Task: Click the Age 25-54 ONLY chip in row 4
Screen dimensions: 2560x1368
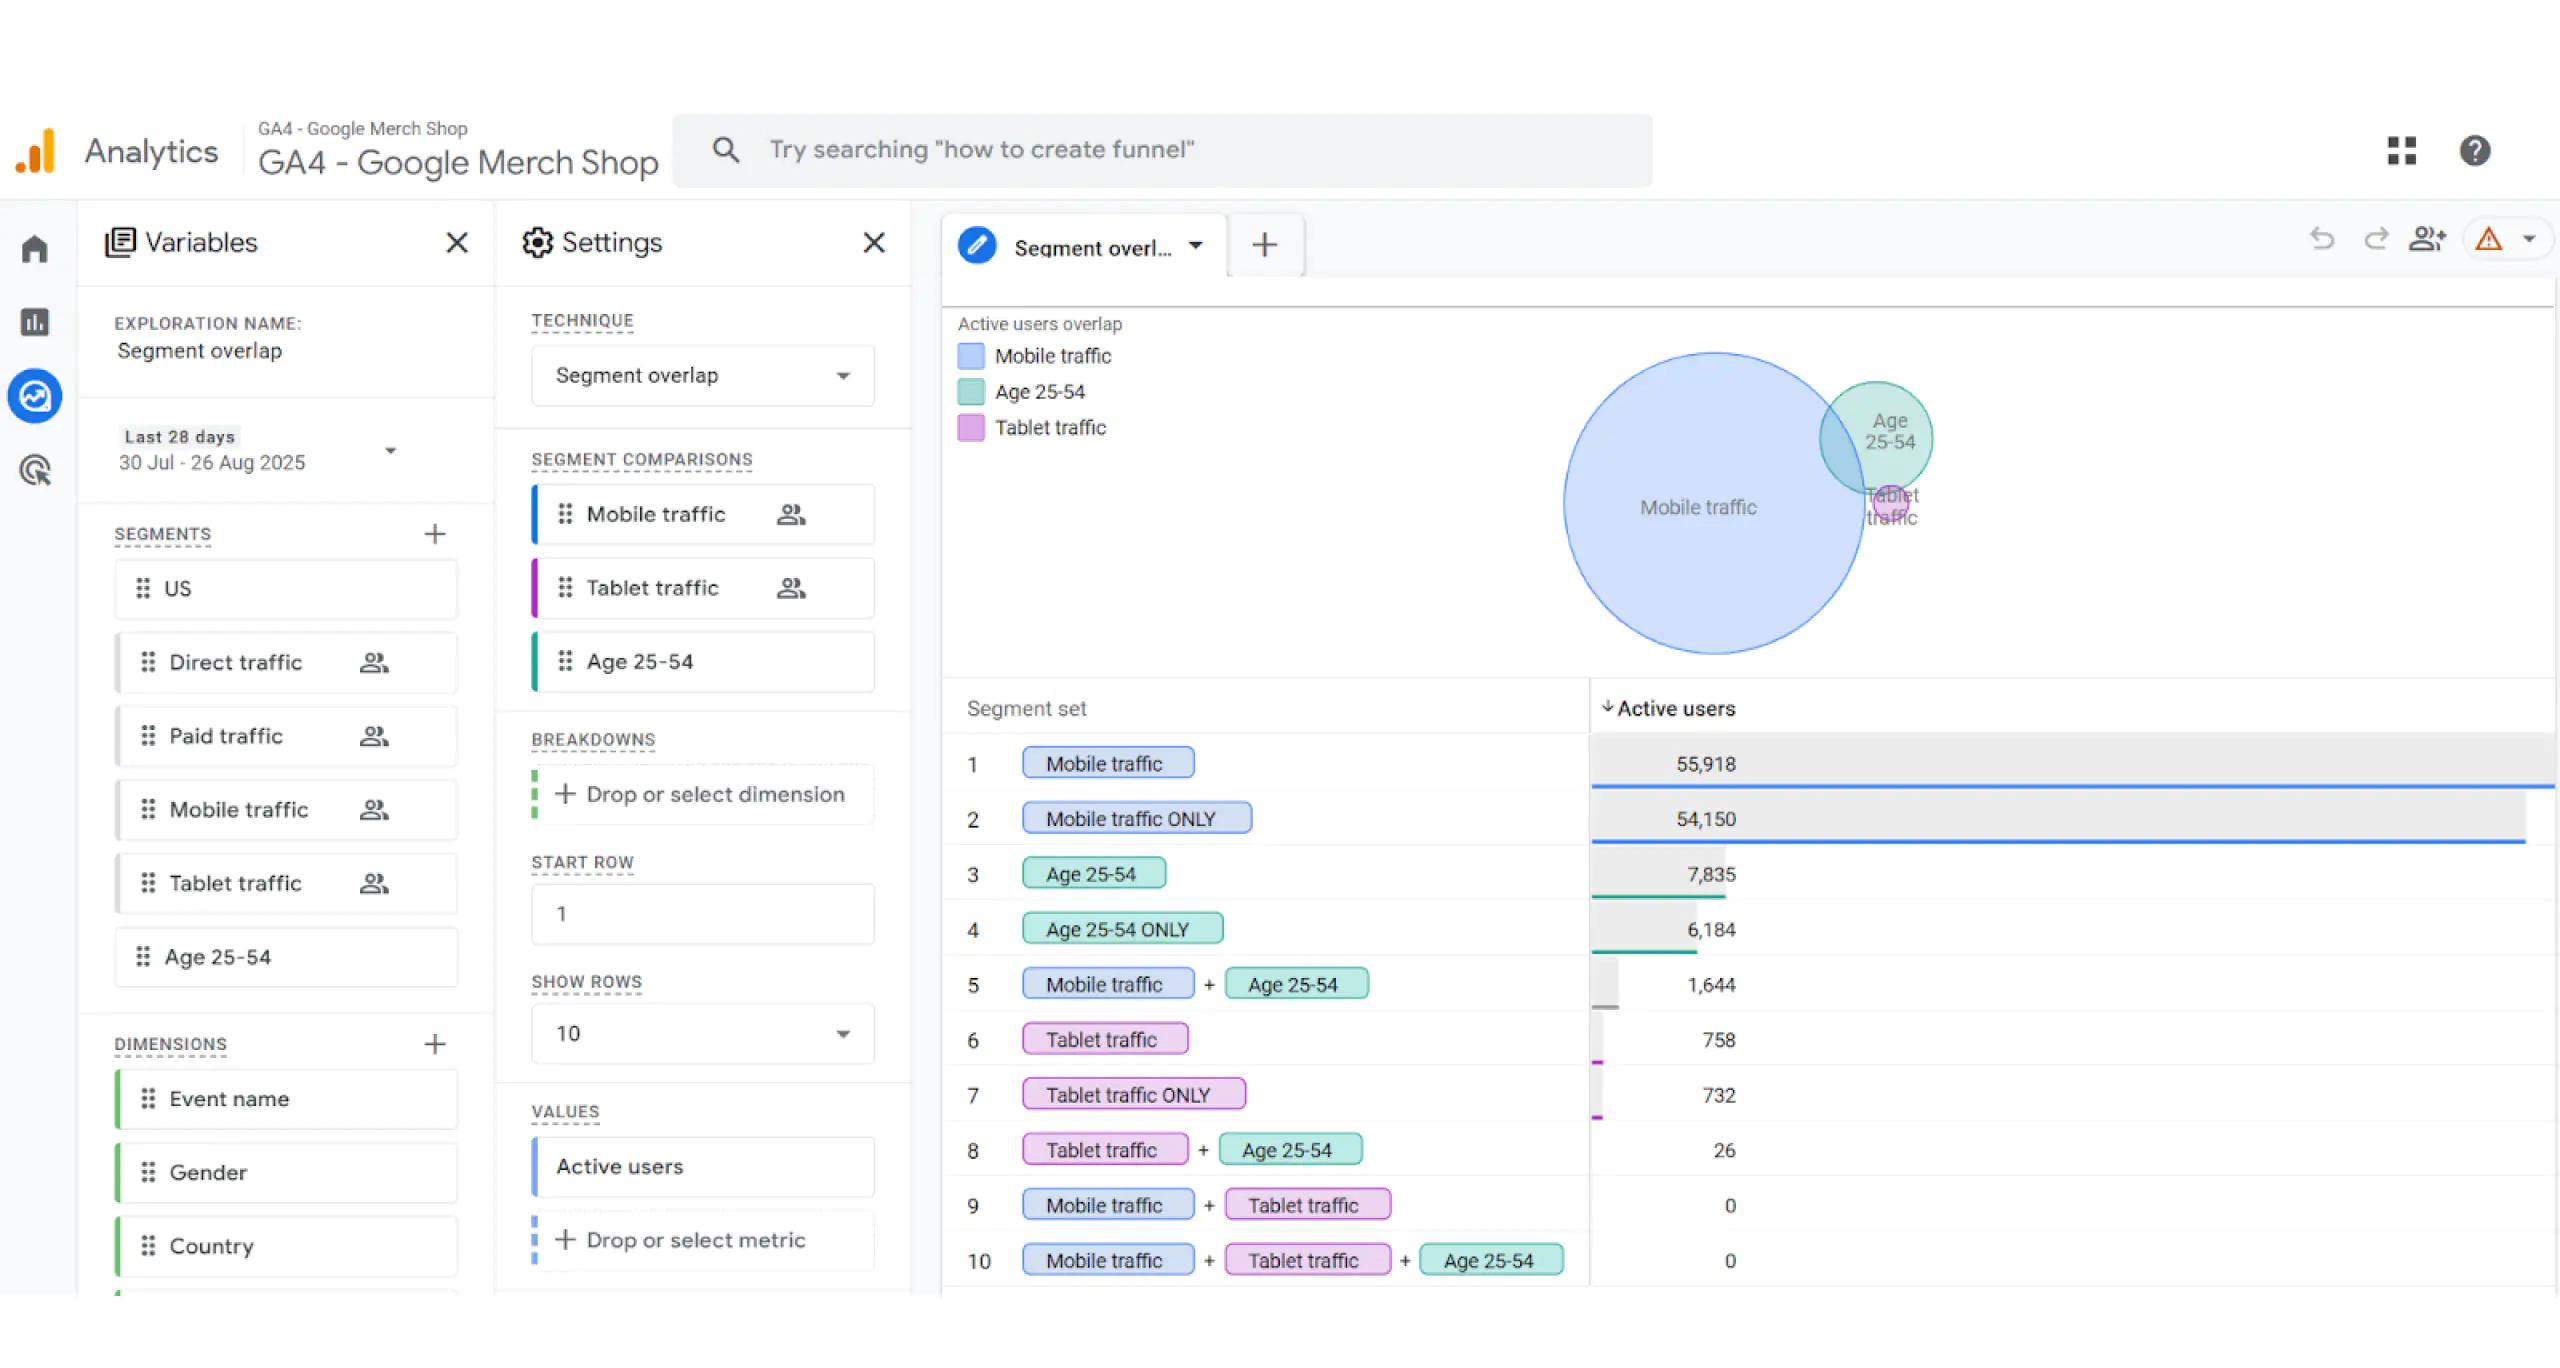Action: (x=1122, y=929)
